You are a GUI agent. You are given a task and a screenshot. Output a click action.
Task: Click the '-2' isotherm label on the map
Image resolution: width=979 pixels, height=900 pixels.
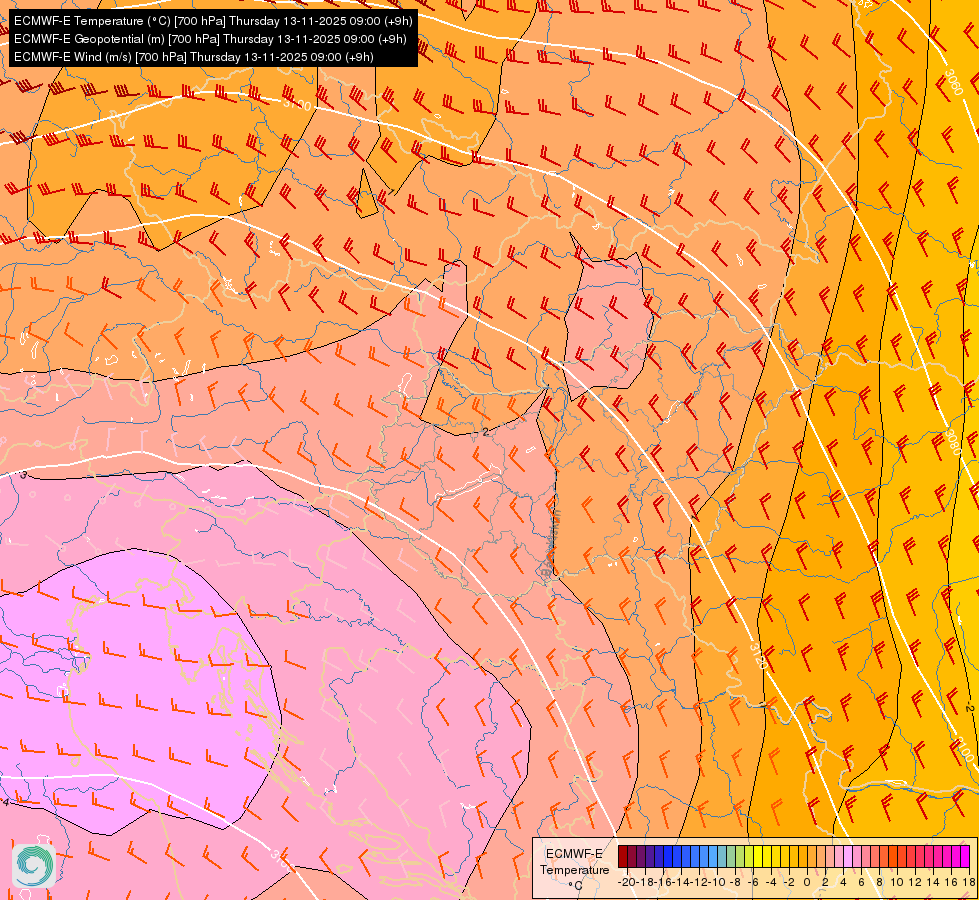(x=970, y=708)
